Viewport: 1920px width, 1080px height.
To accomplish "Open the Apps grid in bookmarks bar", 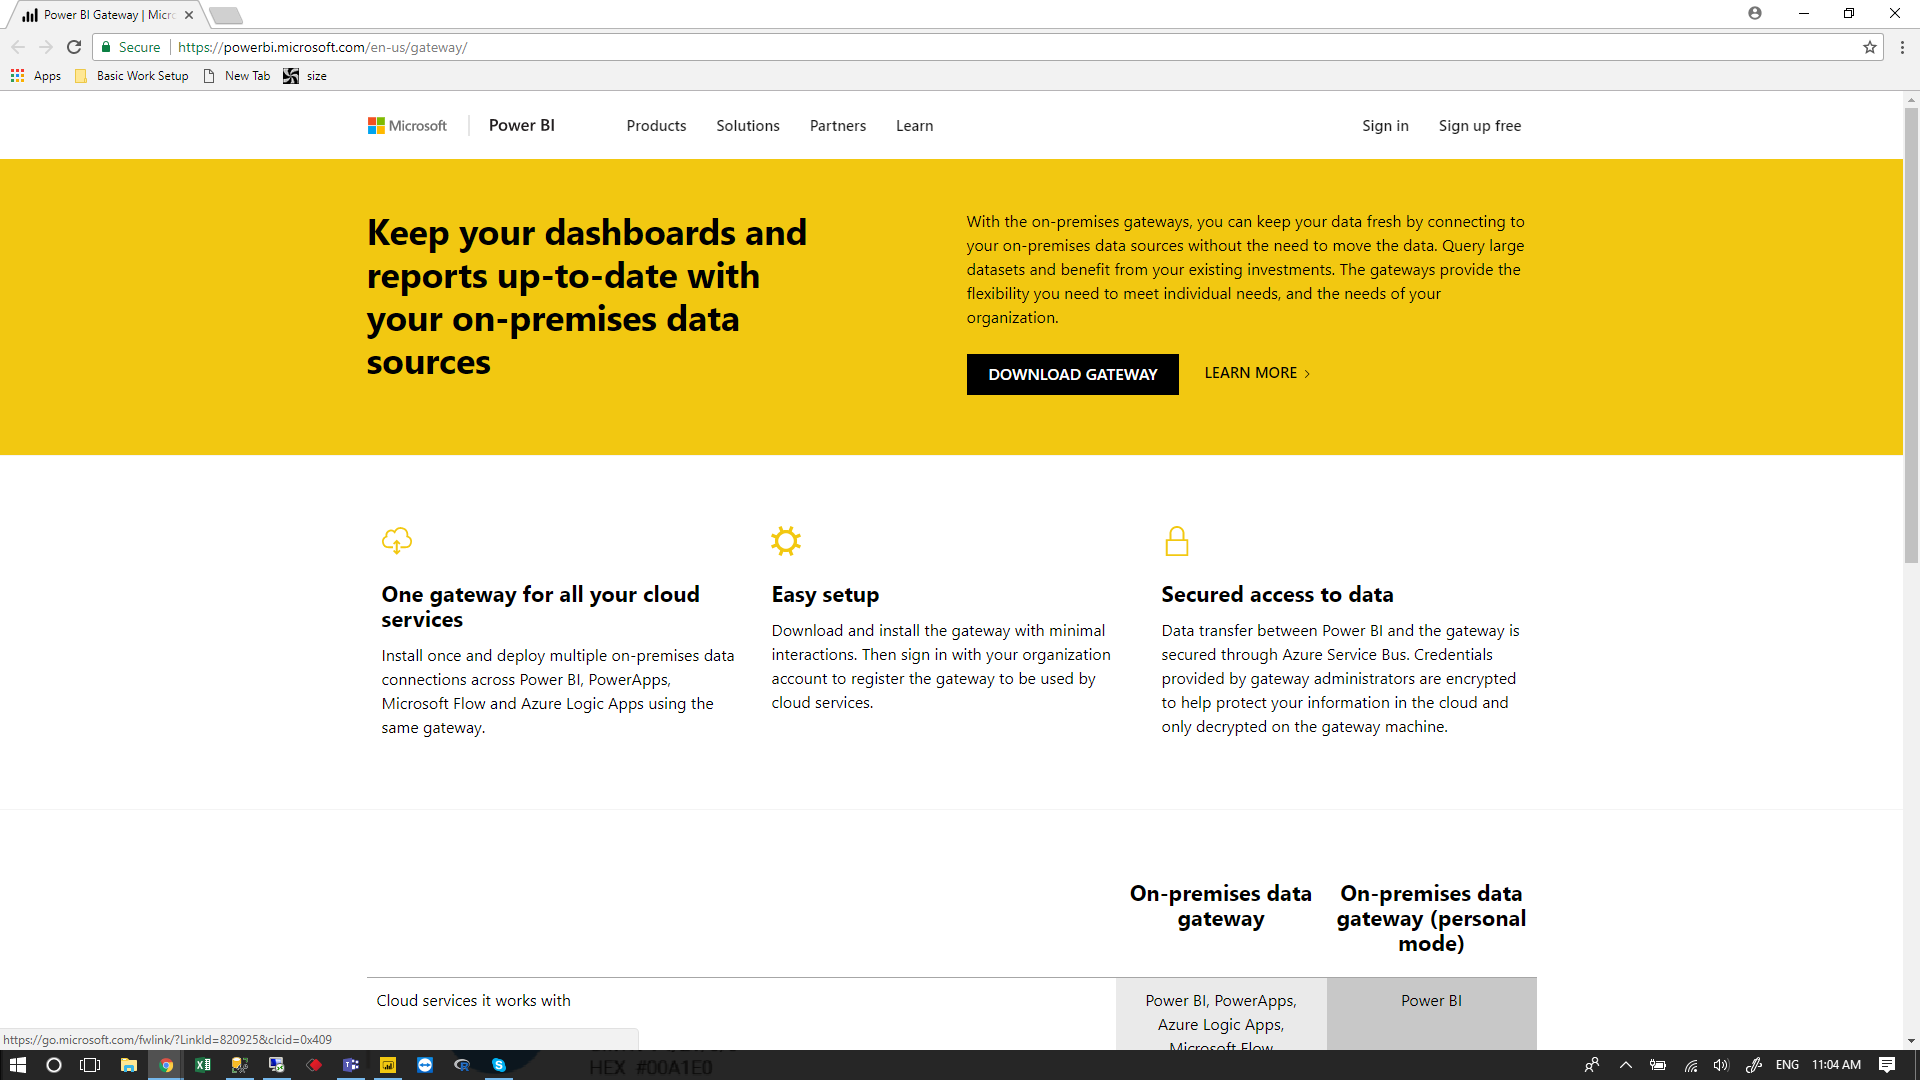I will pyautogui.click(x=36, y=76).
